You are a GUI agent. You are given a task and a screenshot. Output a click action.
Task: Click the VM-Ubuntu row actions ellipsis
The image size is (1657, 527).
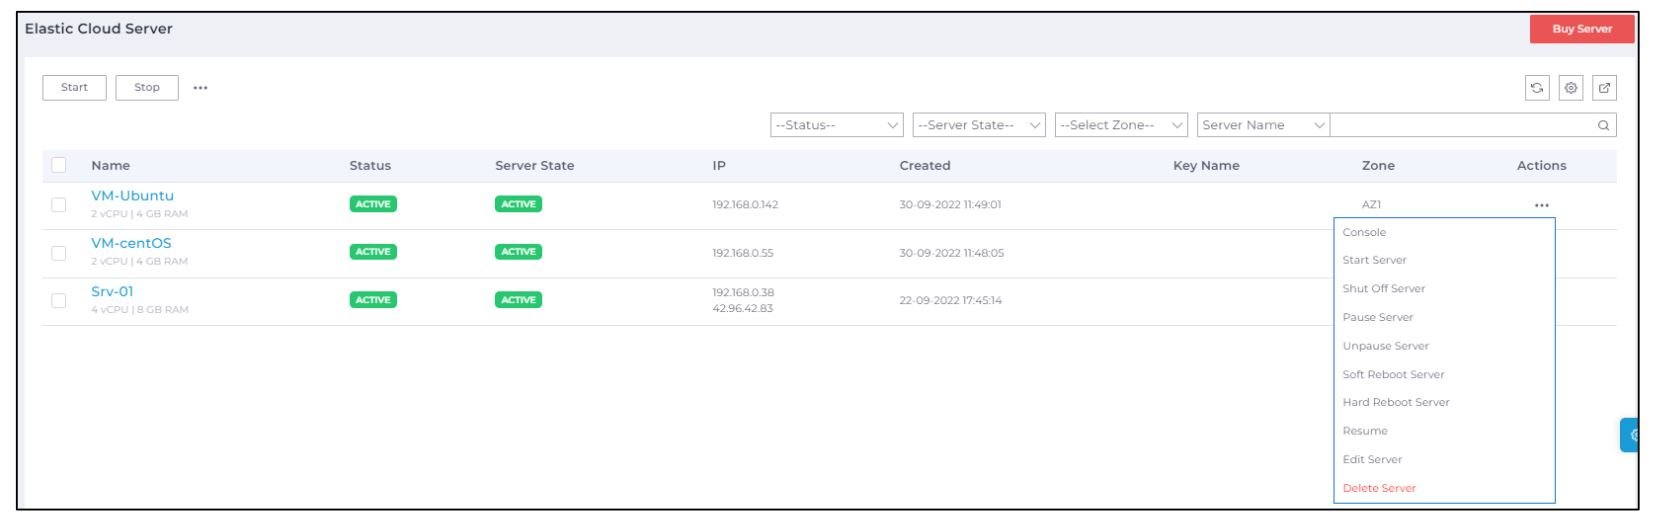pos(1541,206)
